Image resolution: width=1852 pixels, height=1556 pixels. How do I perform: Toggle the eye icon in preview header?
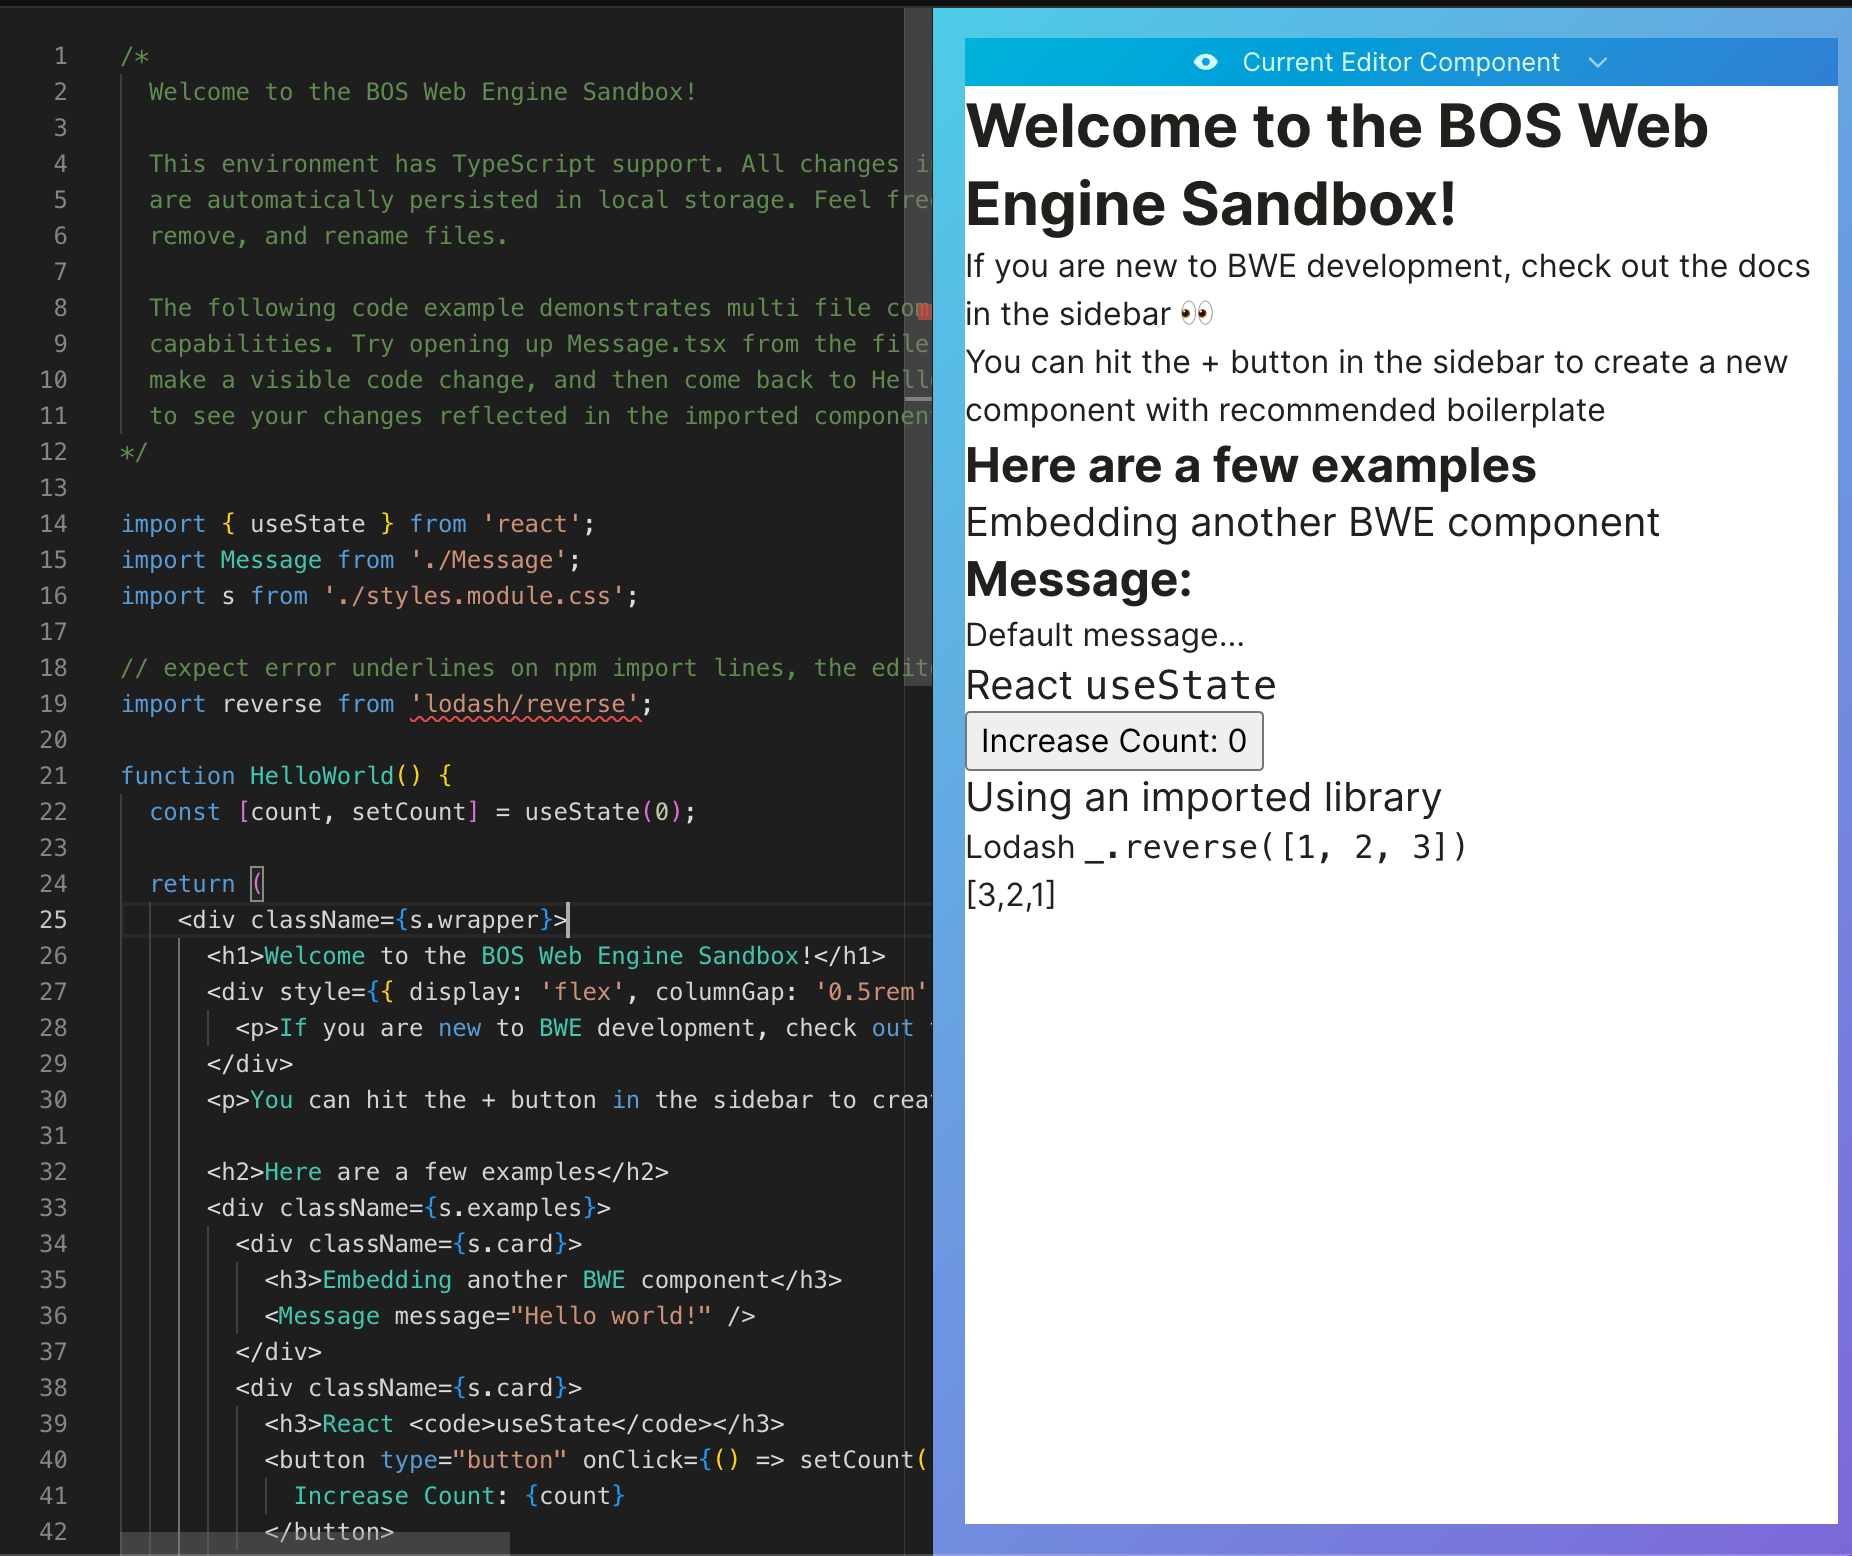pos(1205,62)
